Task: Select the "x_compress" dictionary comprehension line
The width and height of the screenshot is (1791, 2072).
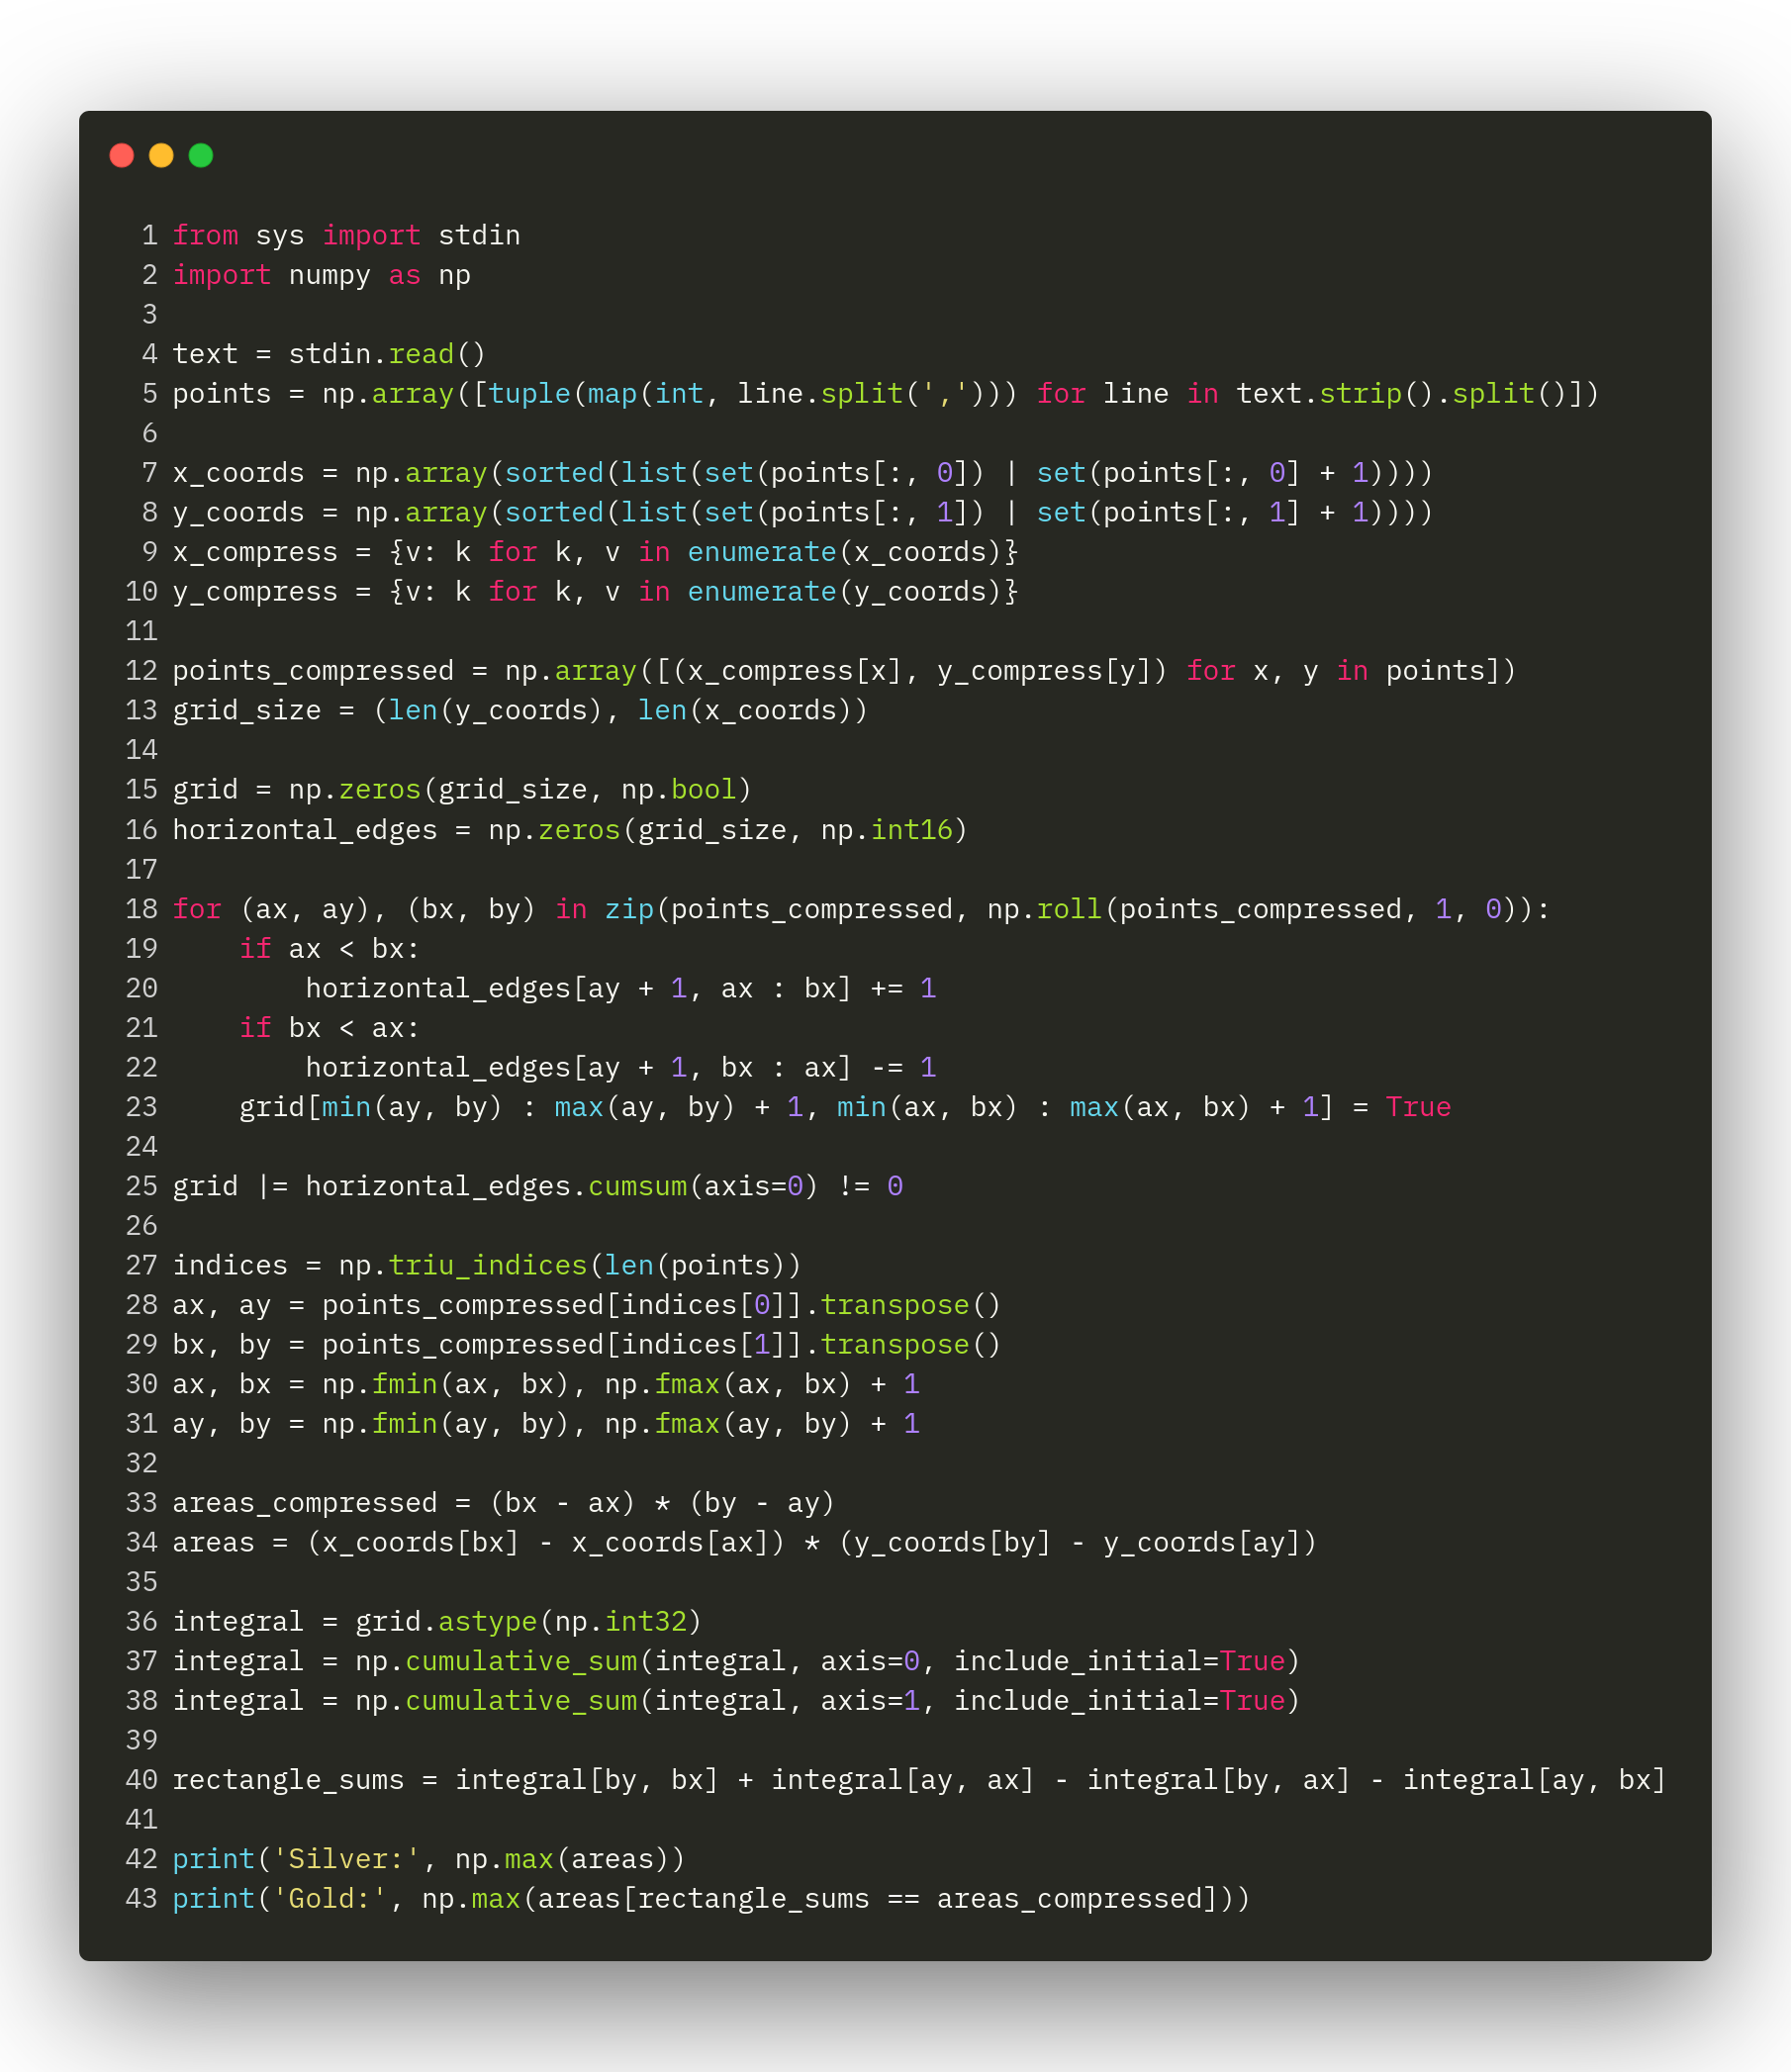Action: (x=595, y=552)
